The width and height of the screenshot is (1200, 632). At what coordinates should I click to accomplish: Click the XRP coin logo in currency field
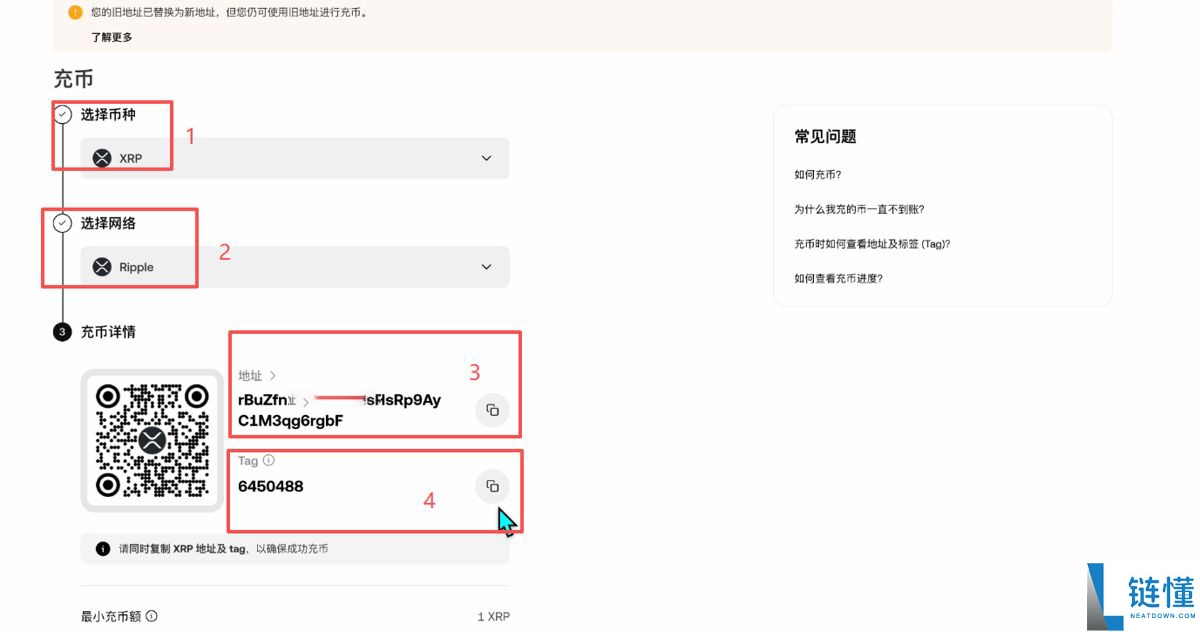[100, 158]
